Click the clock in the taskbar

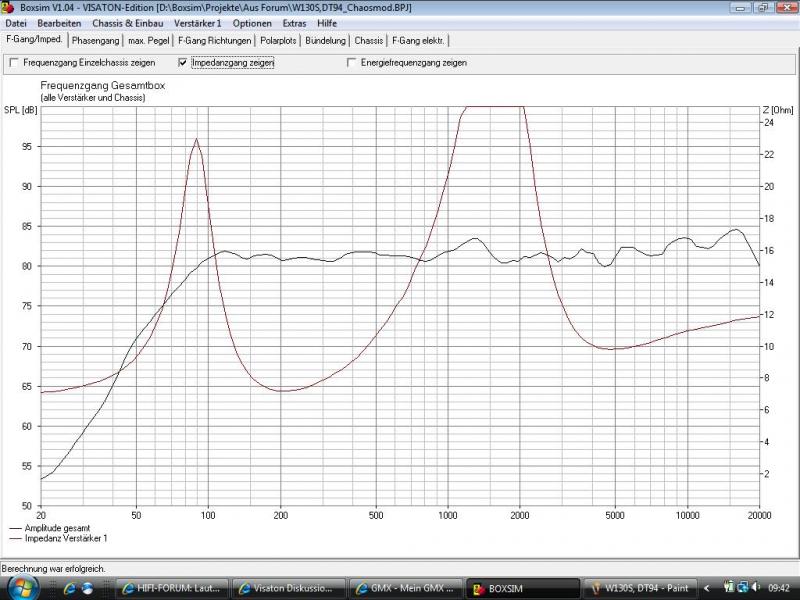(780, 588)
